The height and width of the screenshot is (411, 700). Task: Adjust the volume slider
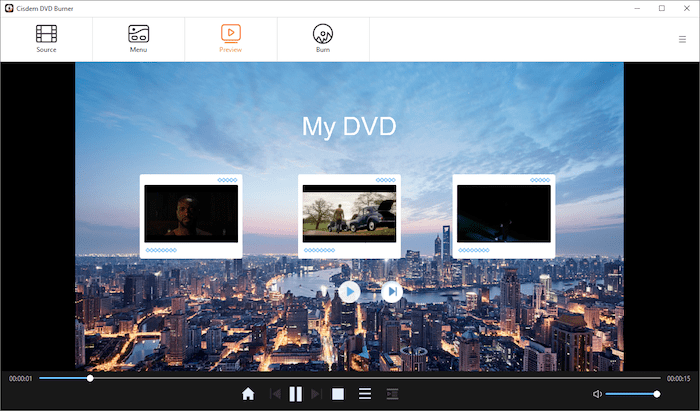coord(632,394)
